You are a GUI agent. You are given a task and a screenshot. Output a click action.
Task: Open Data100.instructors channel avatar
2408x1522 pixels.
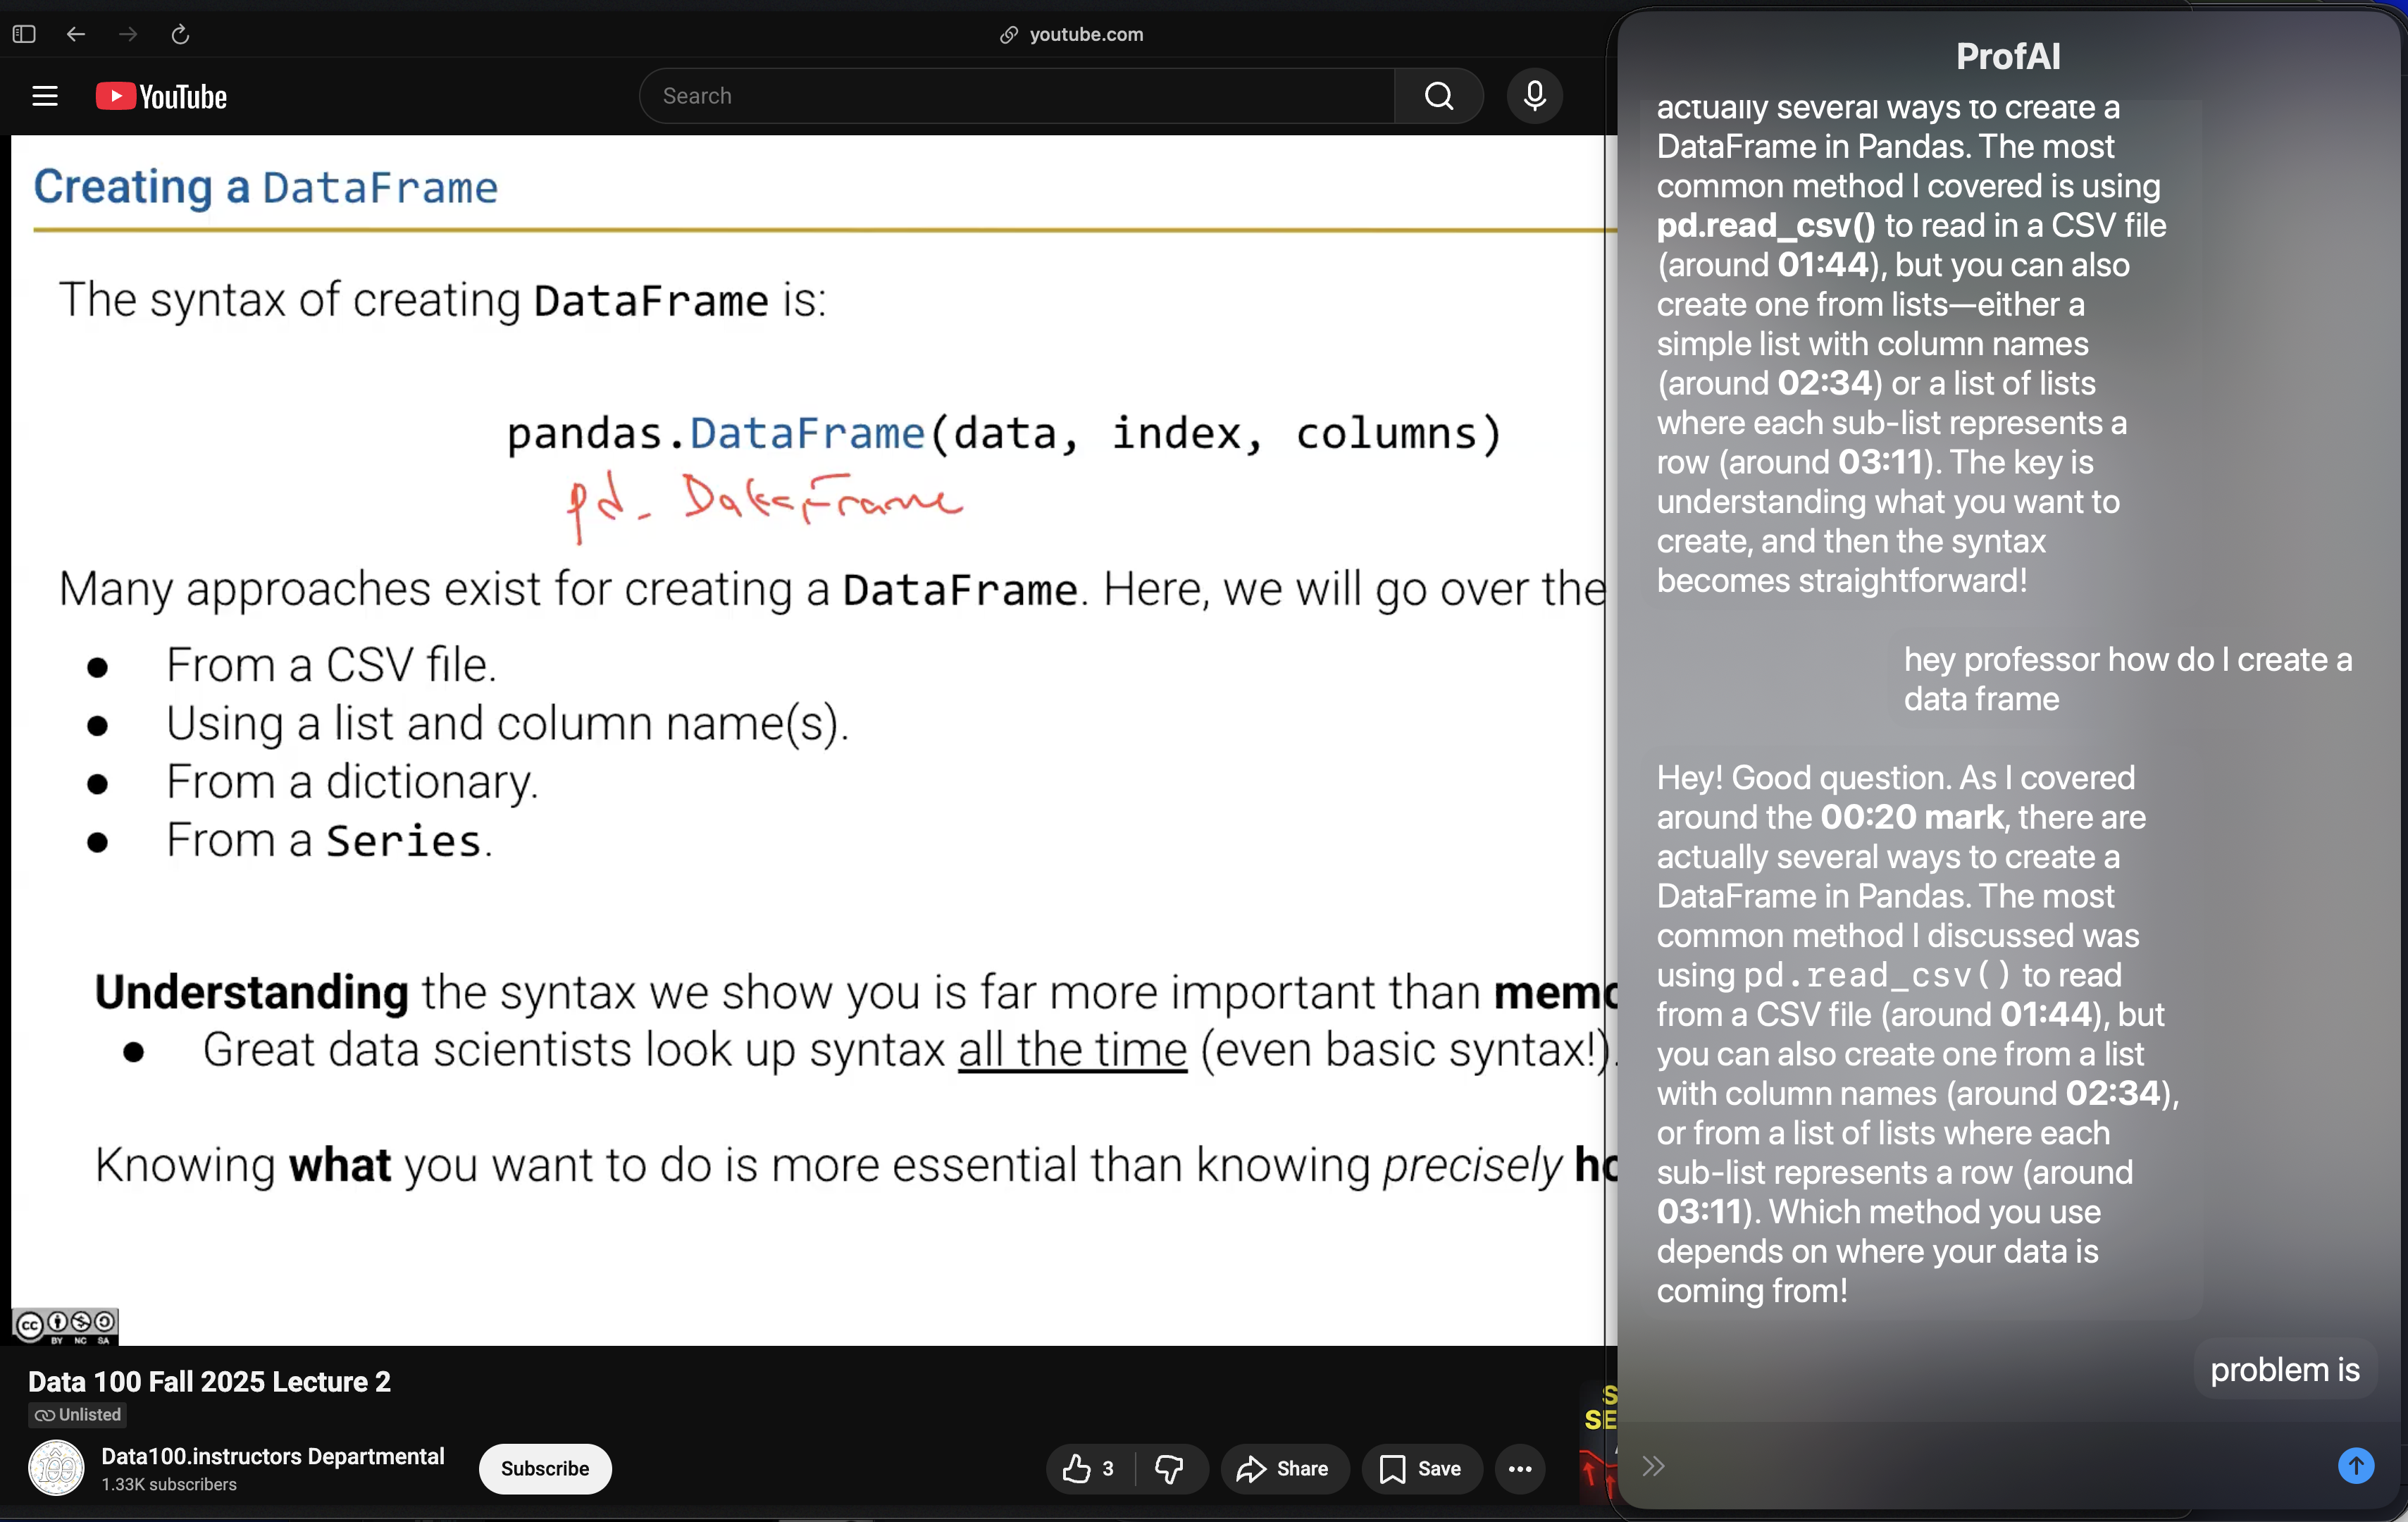pos(56,1468)
